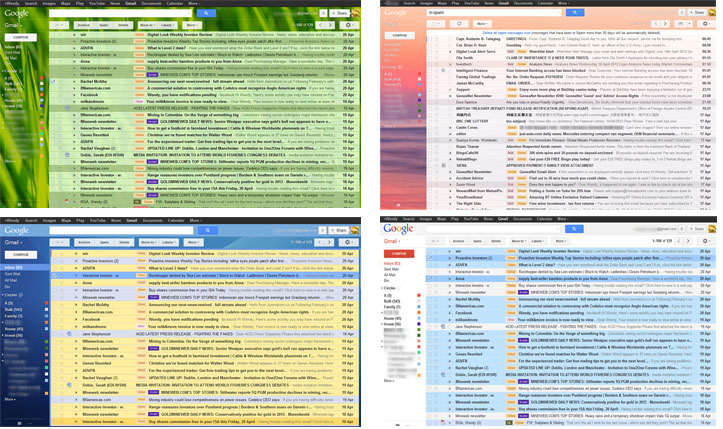
Task: Open Move to dropdown in green-theme toolbar
Action: 148,25
